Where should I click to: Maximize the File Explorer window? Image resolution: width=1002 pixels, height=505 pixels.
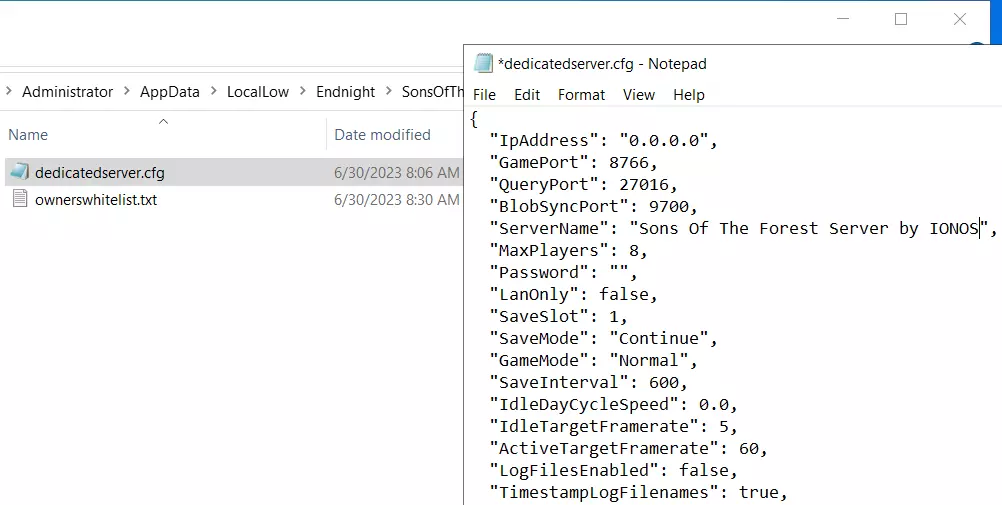pyautogui.click(x=900, y=19)
